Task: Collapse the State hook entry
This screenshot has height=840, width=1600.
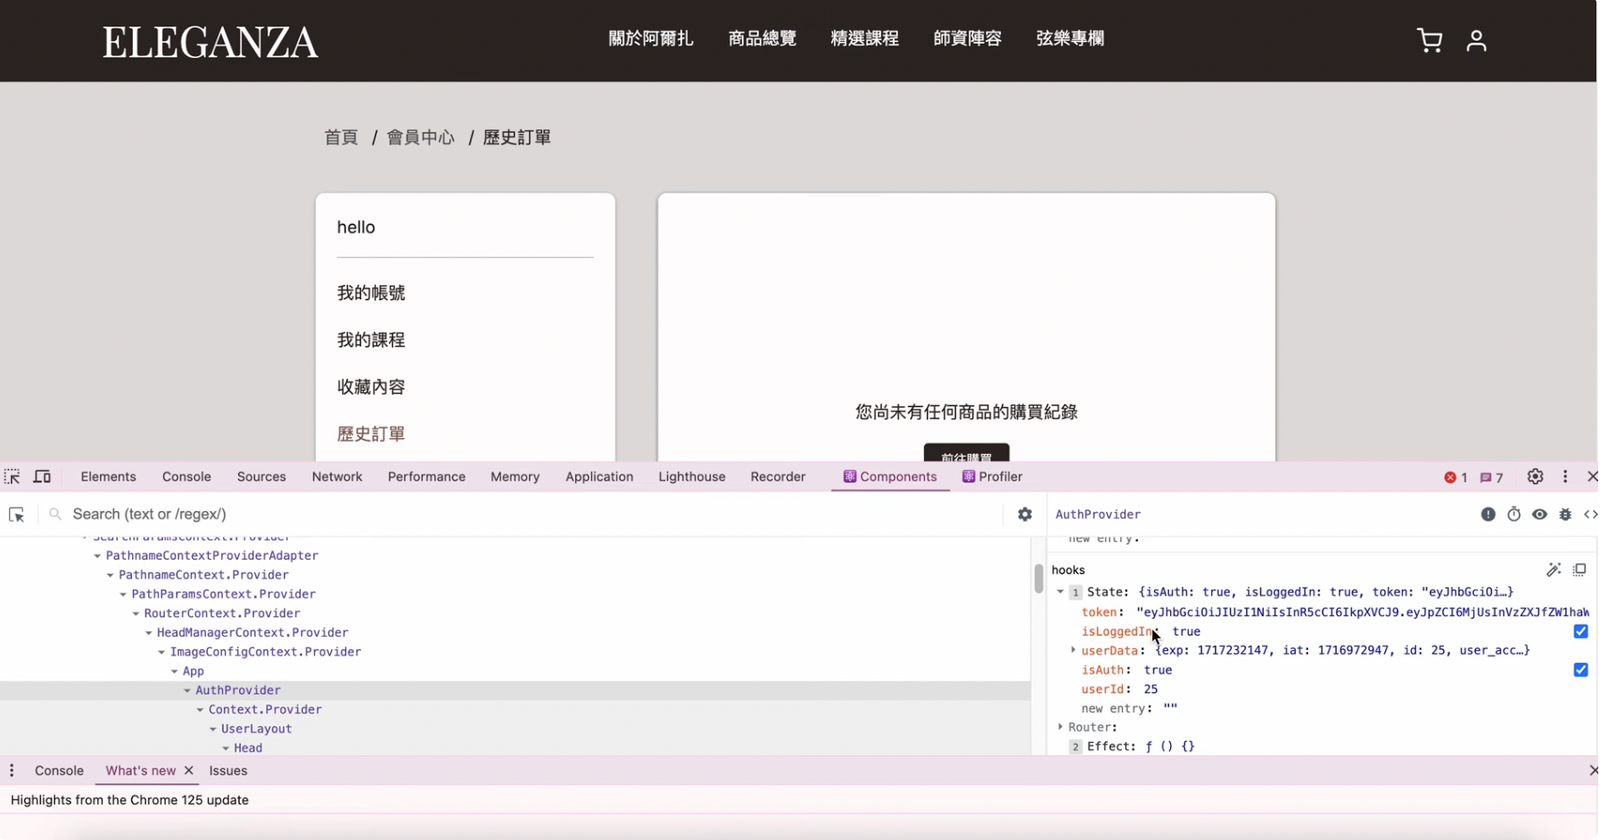Action: click(1060, 592)
